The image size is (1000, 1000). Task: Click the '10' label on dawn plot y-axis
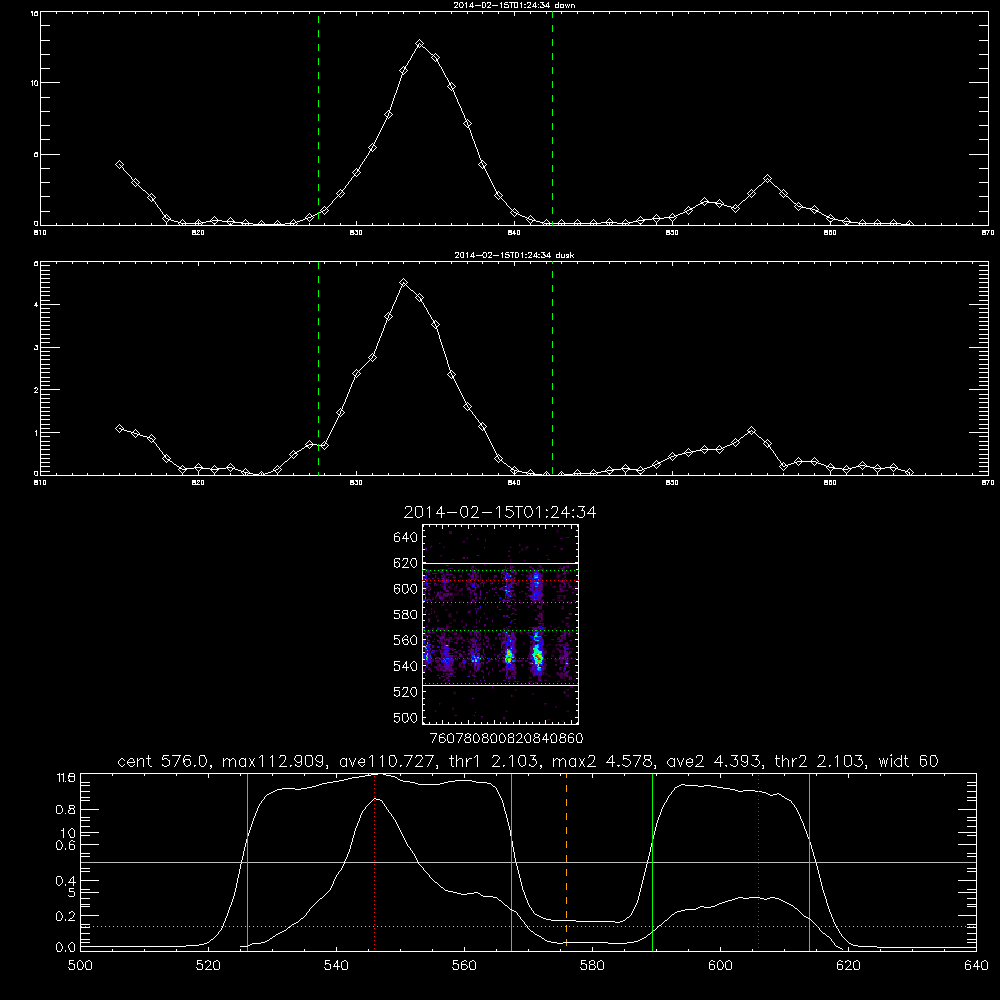tap(35, 83)
